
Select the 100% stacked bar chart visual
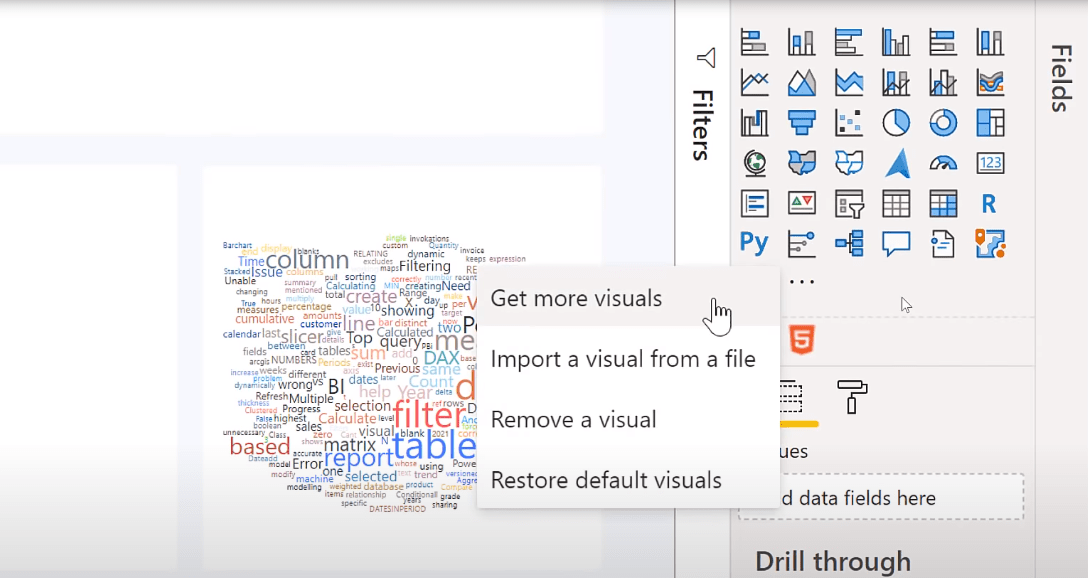click(x=943, y=42)
